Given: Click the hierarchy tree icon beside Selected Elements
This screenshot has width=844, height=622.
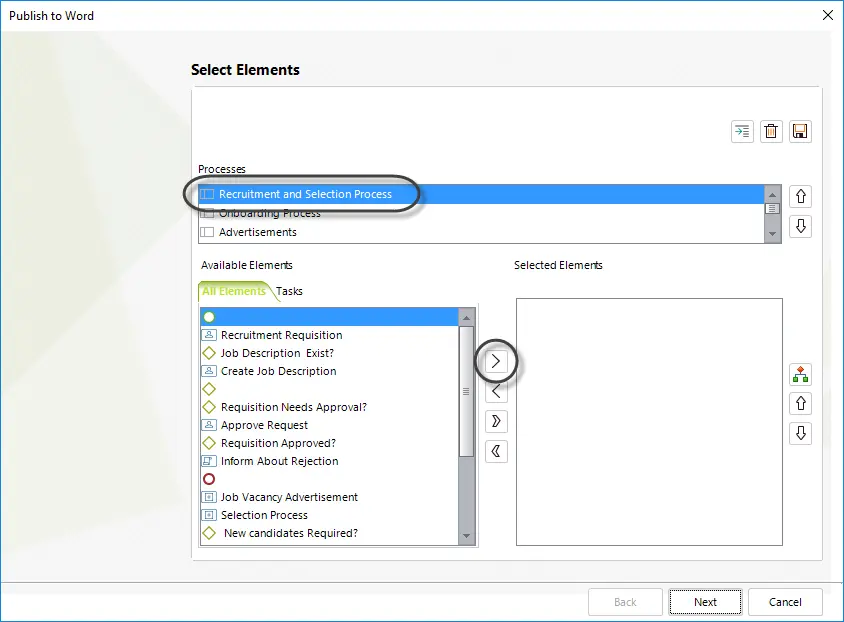Looking at the screenshot, I should pos(800,374).
